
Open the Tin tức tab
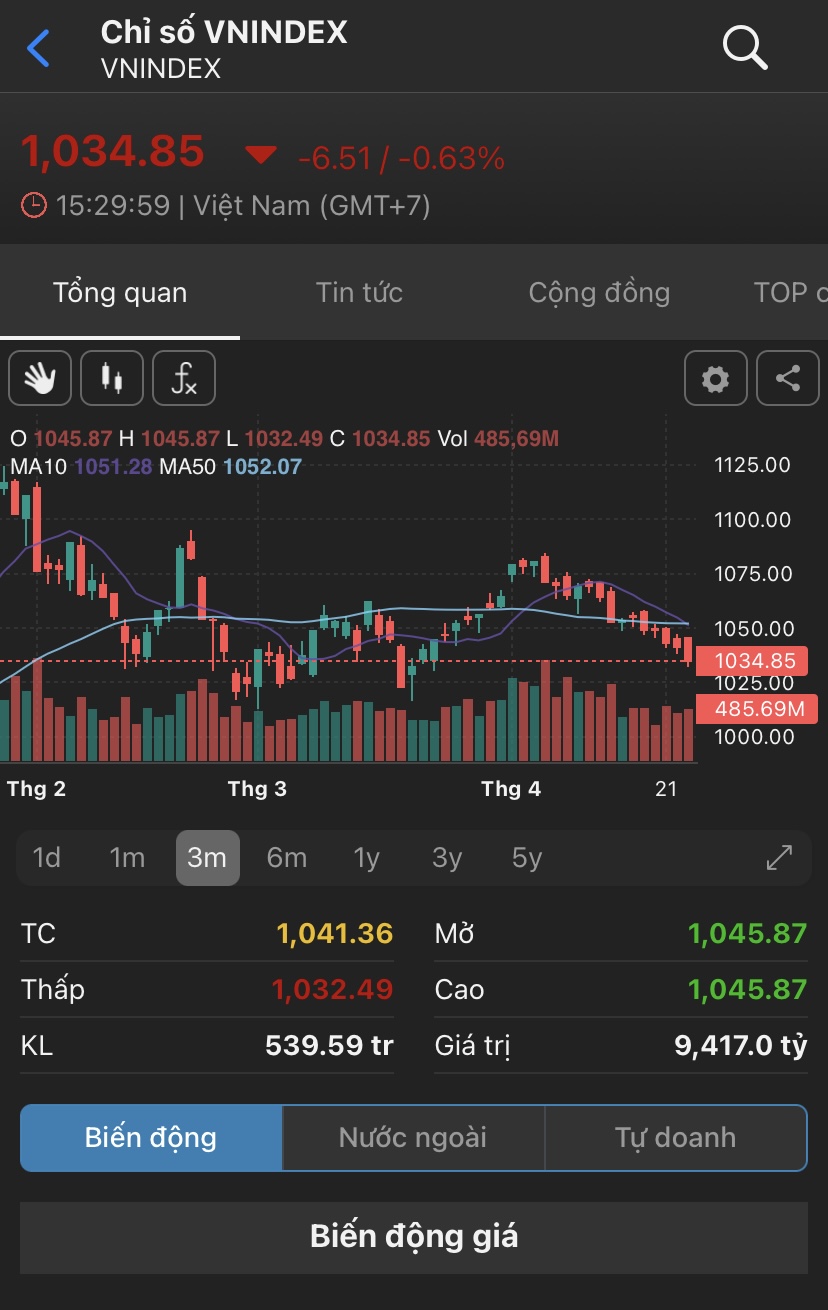[x=359, y=292]
